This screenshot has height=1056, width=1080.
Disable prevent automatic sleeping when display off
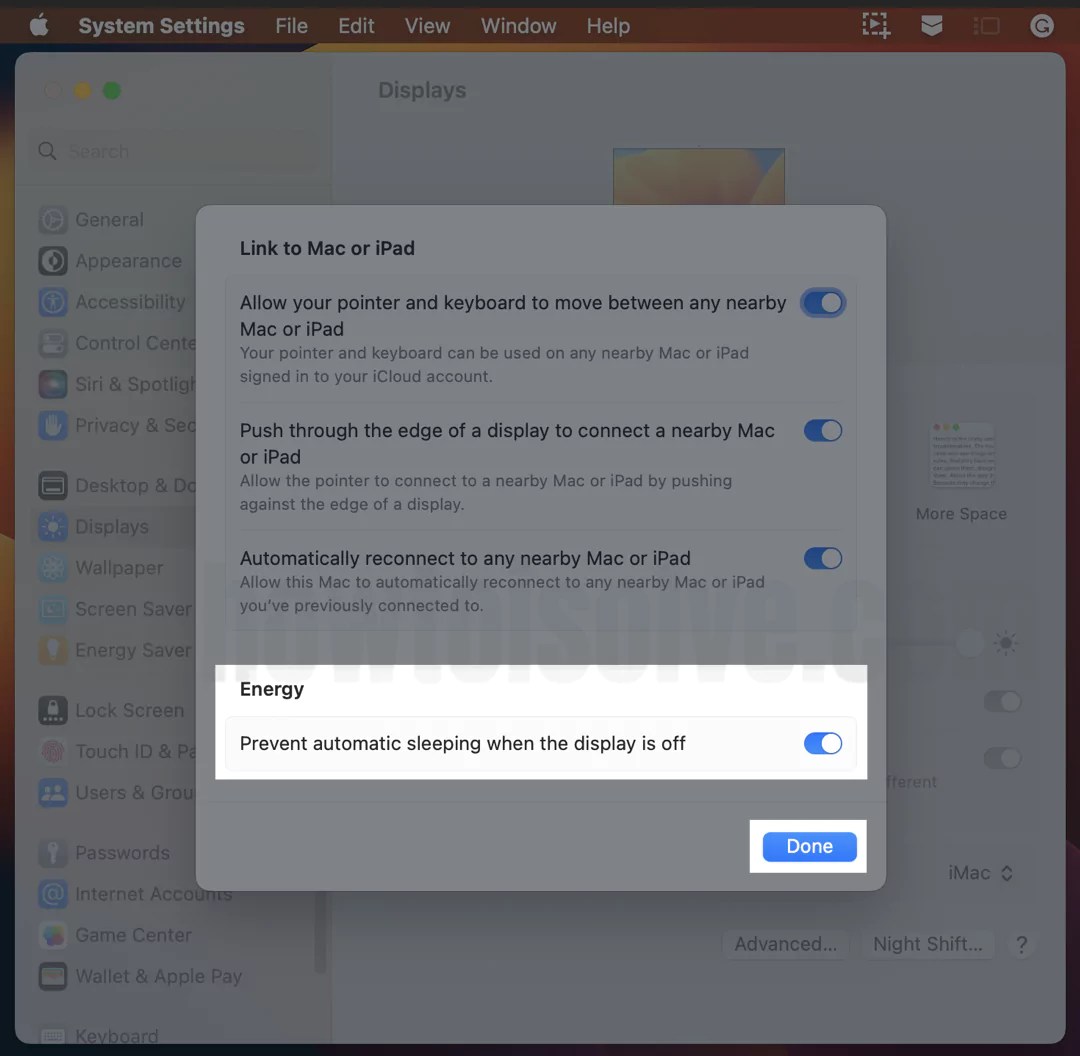[823, 743]
